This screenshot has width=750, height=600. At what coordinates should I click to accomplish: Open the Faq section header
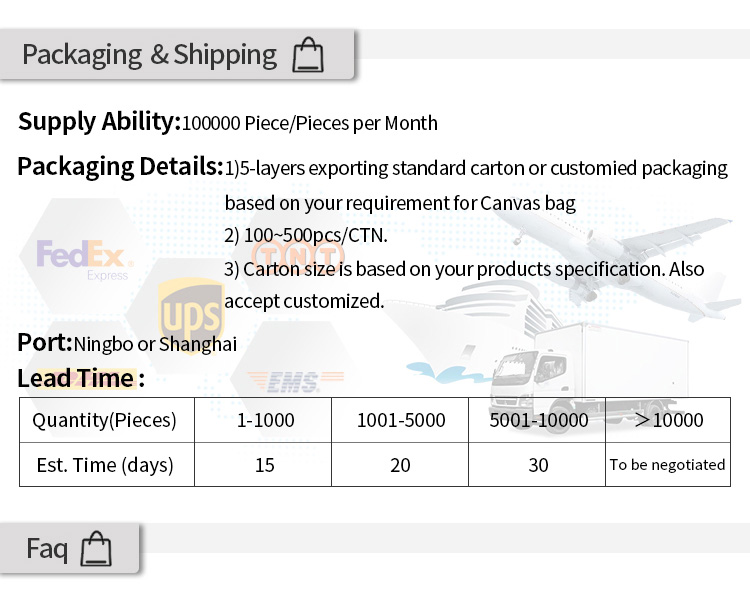(70, 548)
